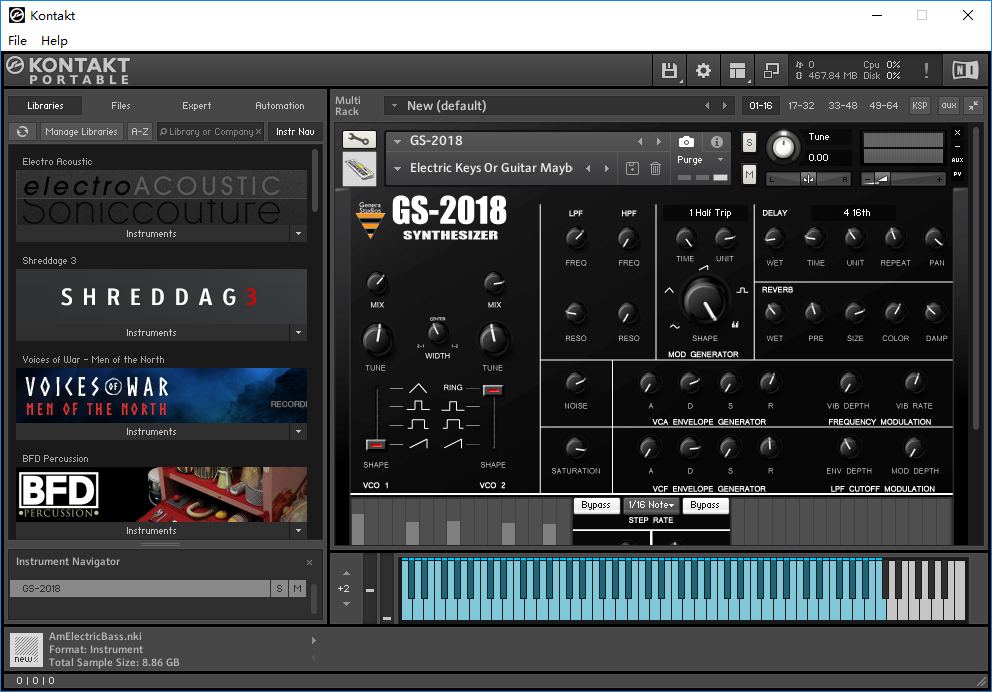Open Electro Acoustic Instruments dropdown
This screenshot has height=692, width=992.
(x=299, y=234)
